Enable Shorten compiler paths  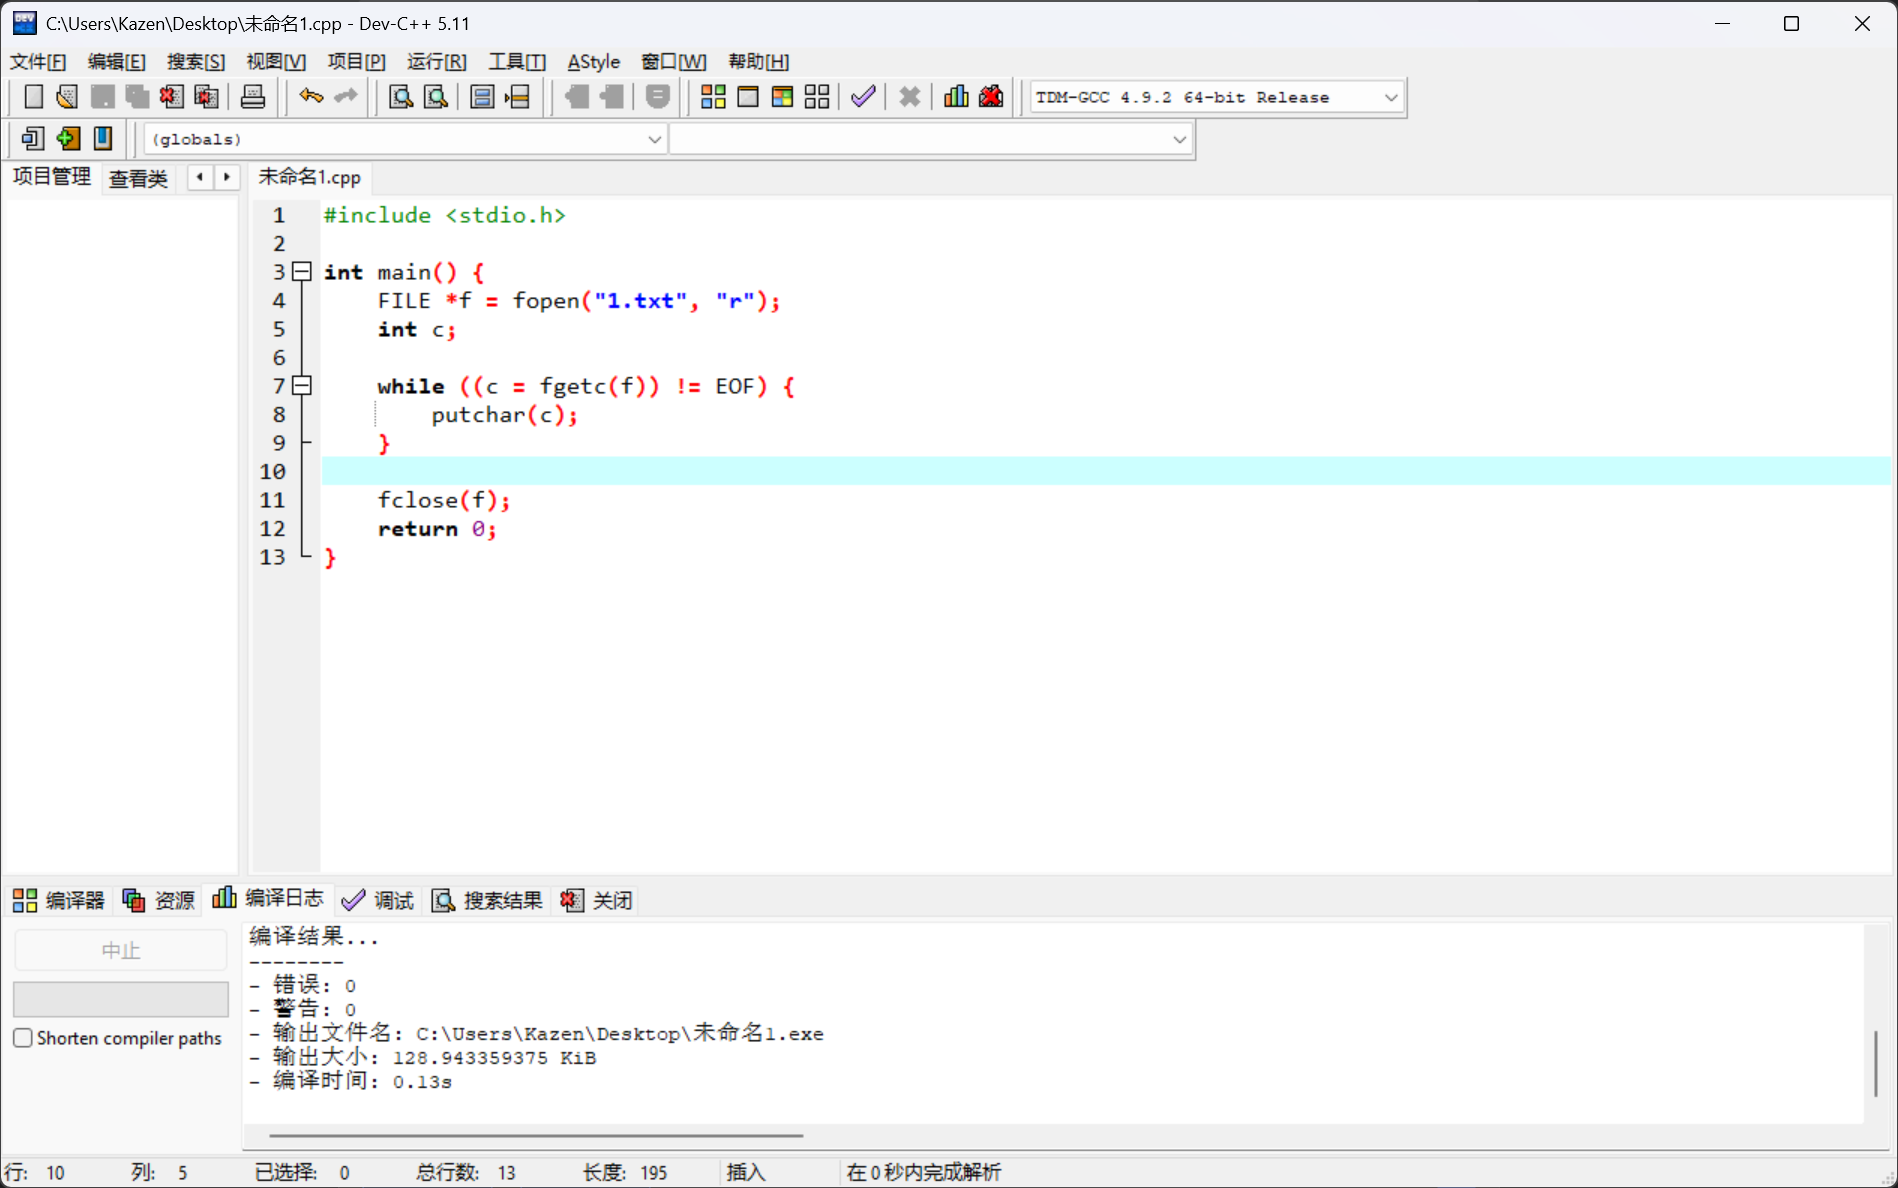tap(23, 1038)
